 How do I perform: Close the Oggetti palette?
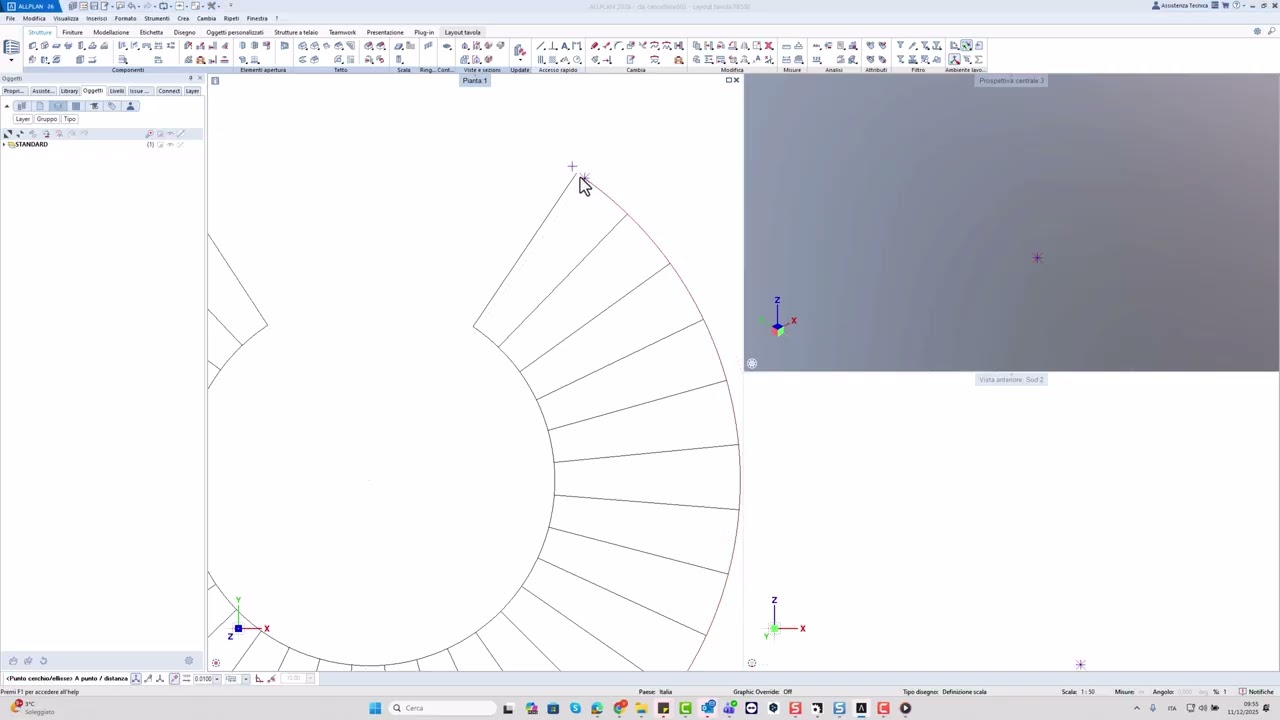[x=200, y=78]
